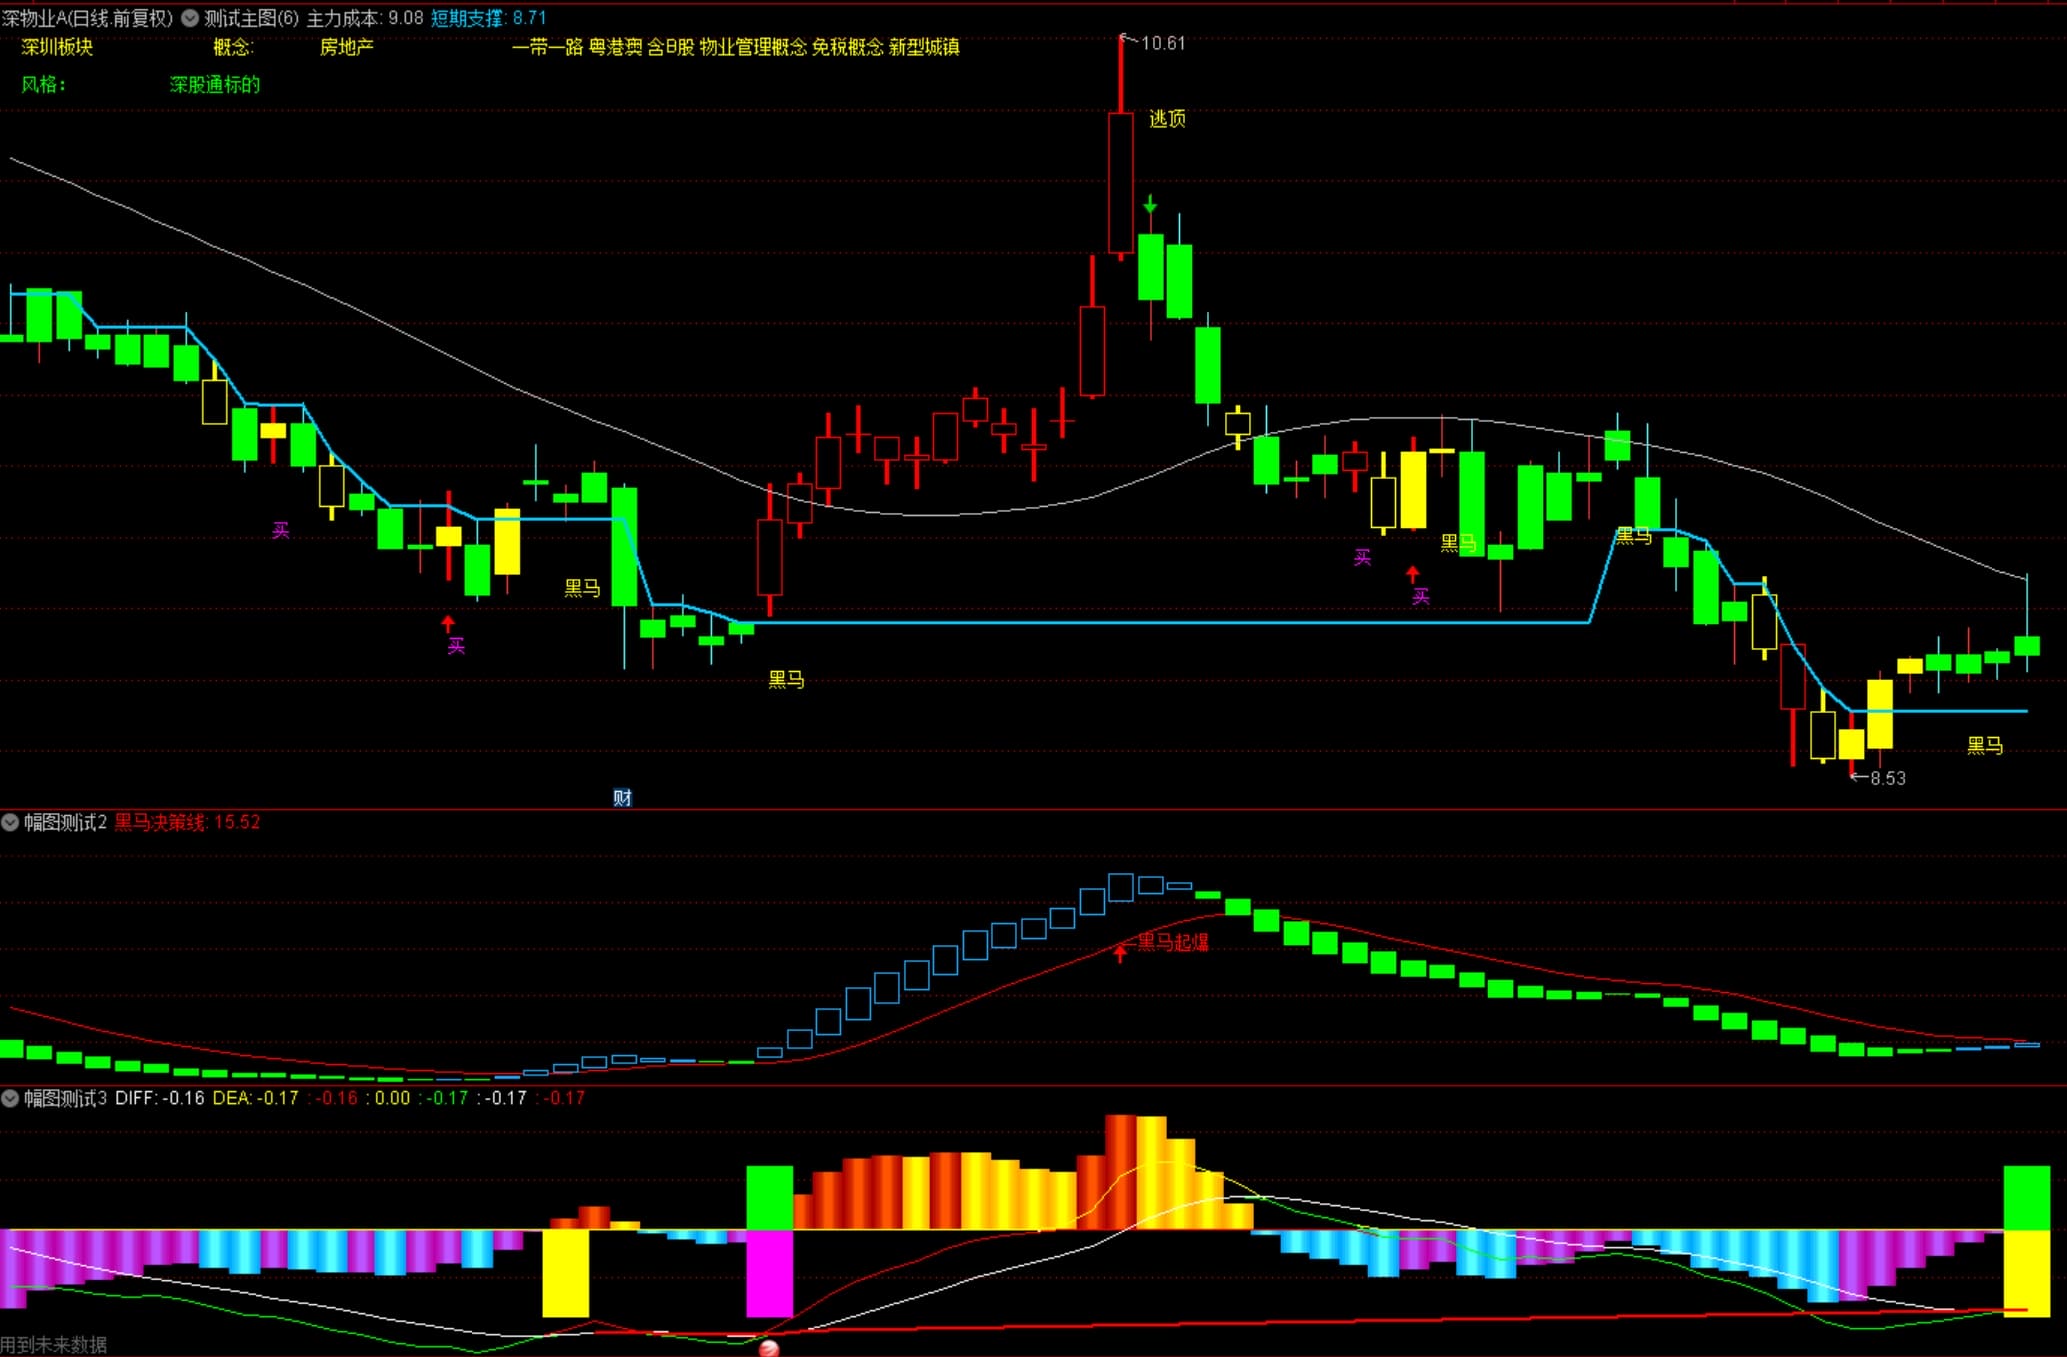The height and width of the screenshot is (1357, 2067).
Task: Click the red buy arrow near right-side 买
Action: pyautogui.click(x=1412, y=574)
